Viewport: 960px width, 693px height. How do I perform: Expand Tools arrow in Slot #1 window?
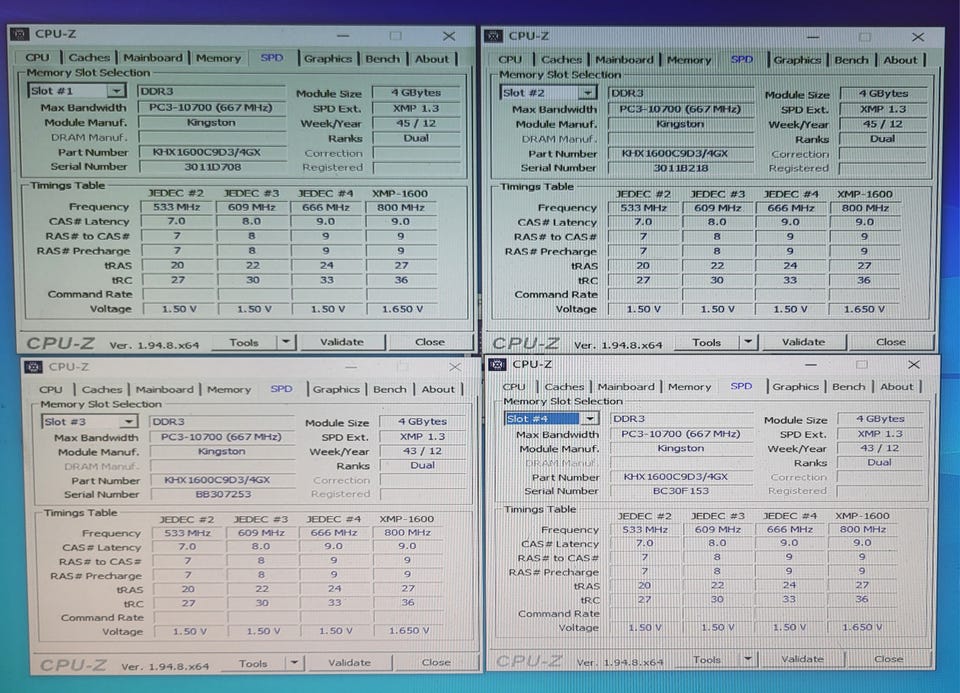286,342
